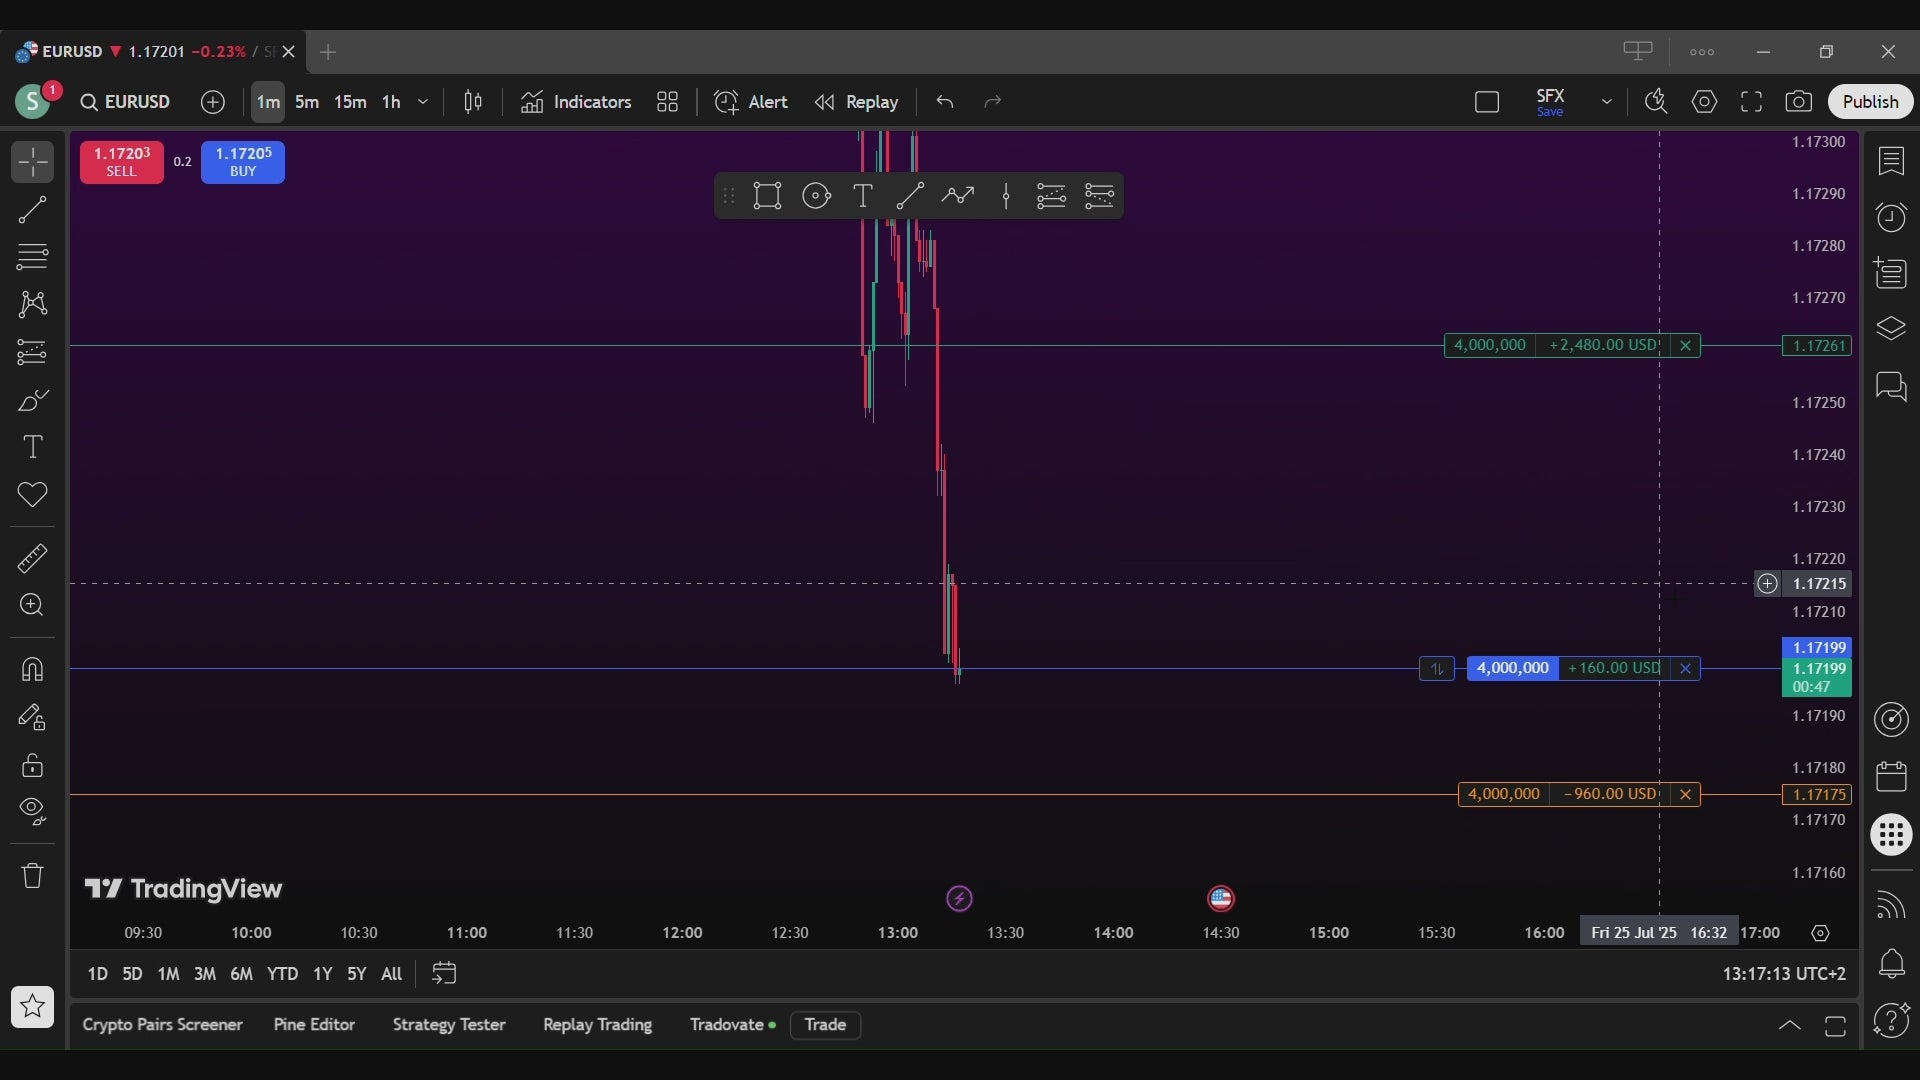Click the blue BUY 1.17205 button
The image size is (1920, 1080).
pyautogui.click(x=243, y=162)
